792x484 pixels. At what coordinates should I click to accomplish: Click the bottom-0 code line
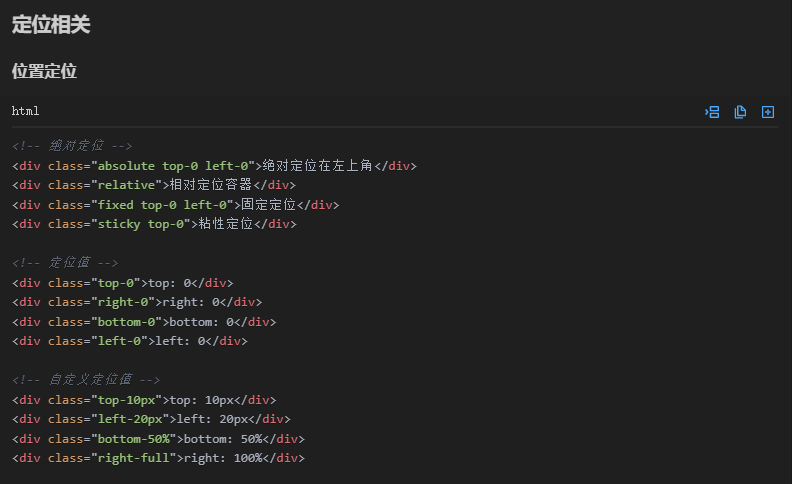tap(143, 322)
